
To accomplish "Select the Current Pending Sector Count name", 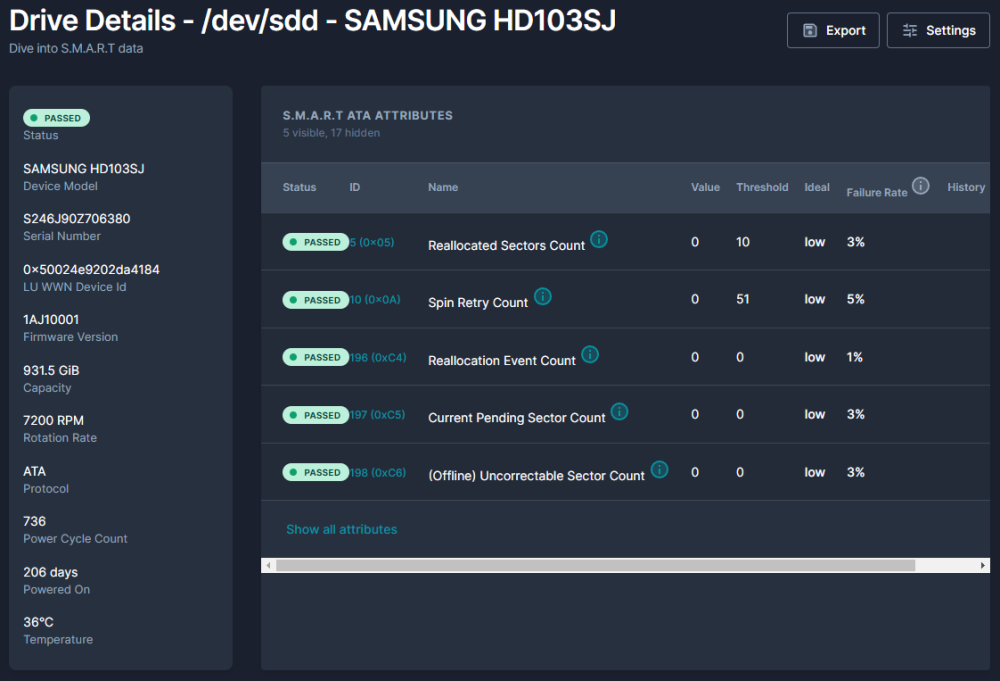I will 517,418.
